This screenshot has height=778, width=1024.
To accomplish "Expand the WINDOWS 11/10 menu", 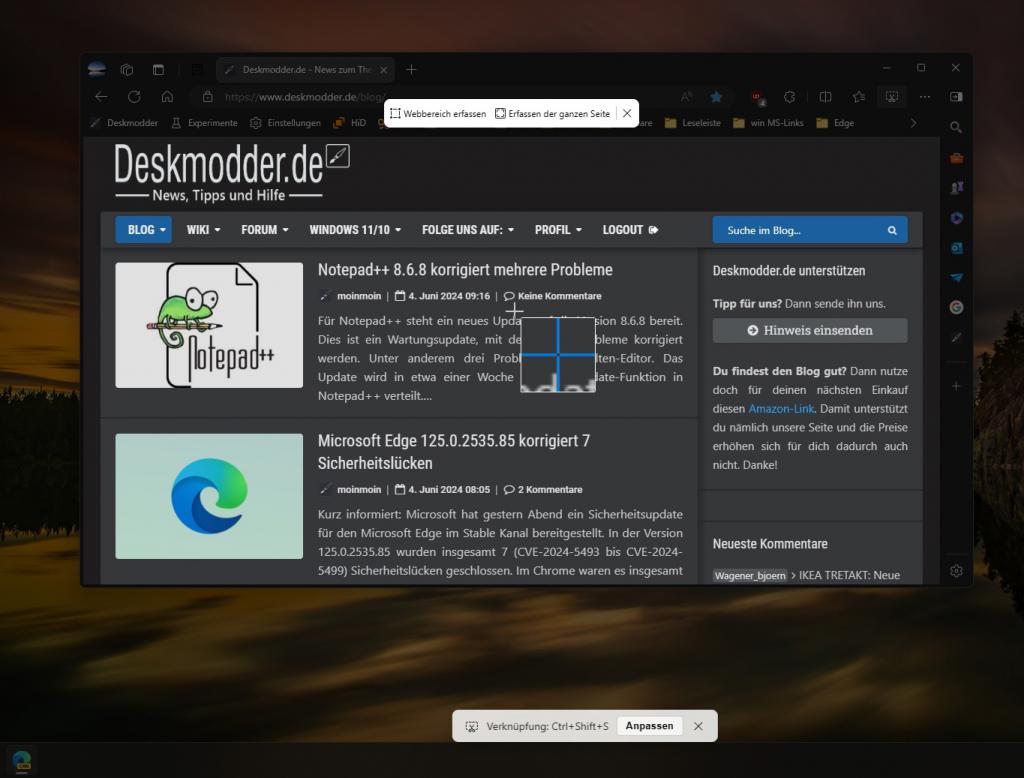I will (x=355, y=230).
